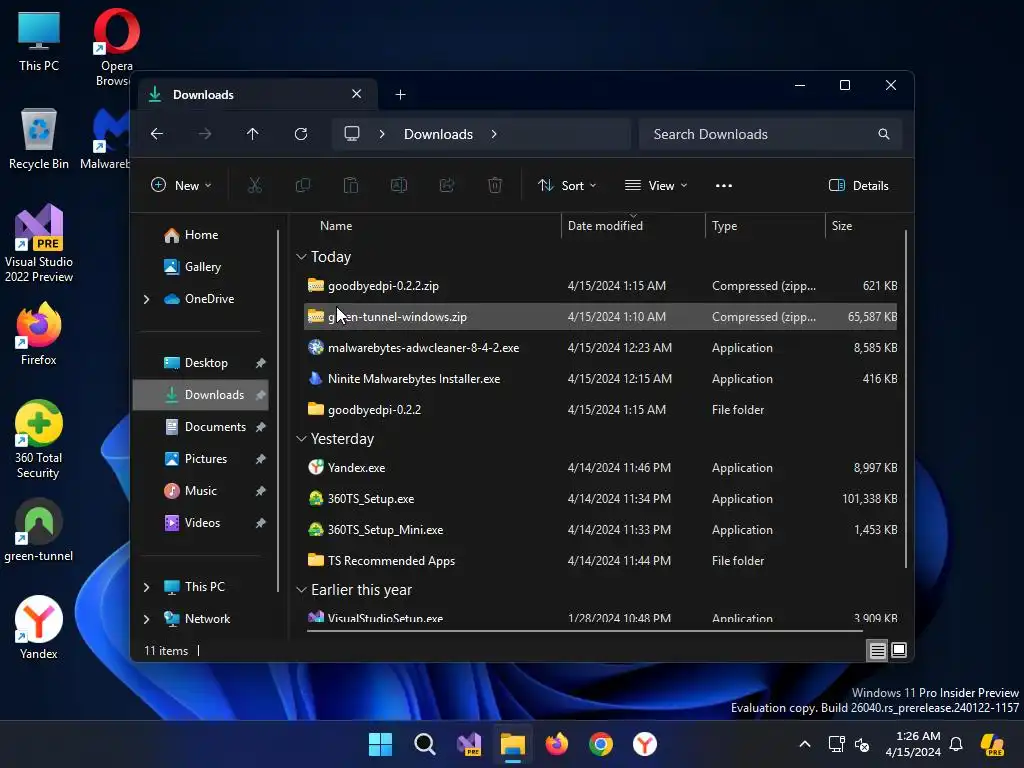This screenshot has width=1024, height=768.
Task: Click the vertical scrollbar of file list
Action: (x=906, y=399)
